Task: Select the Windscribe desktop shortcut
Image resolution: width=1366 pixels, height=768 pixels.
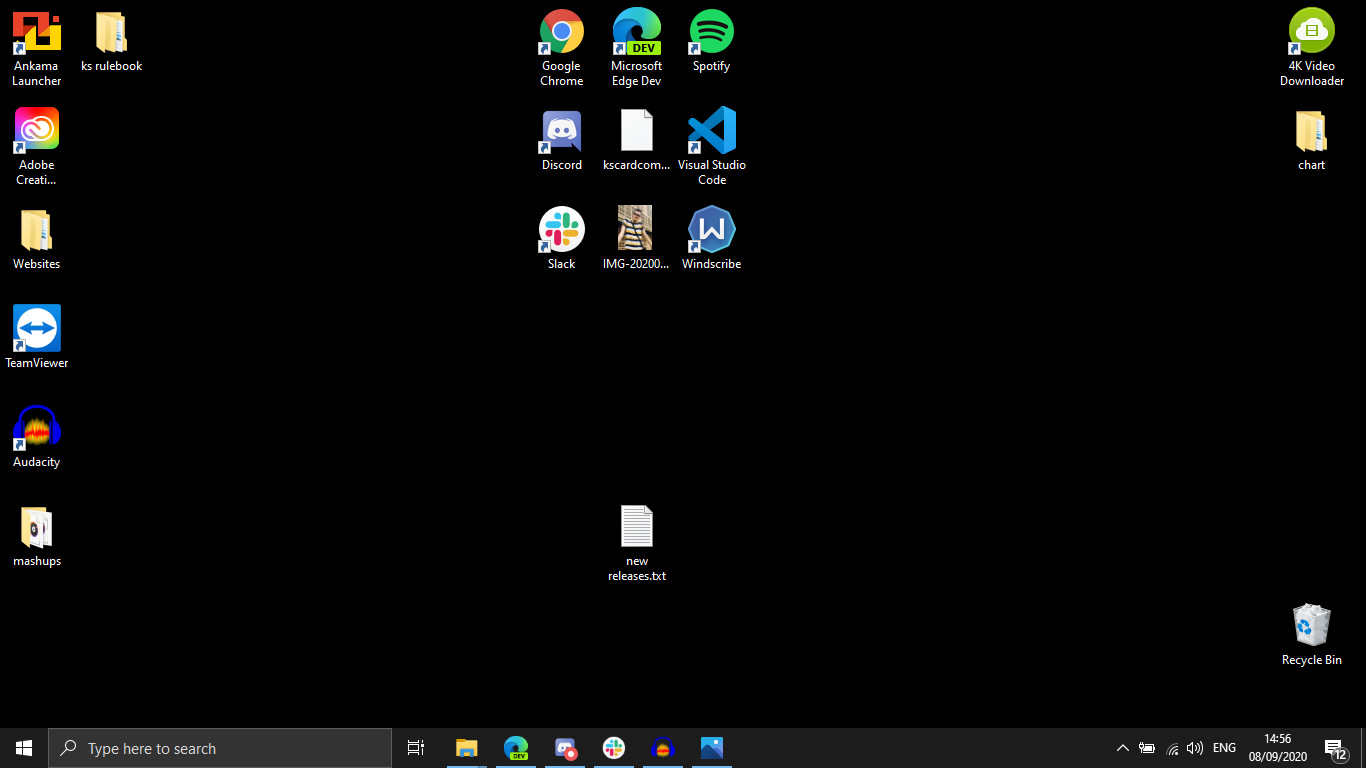Action: [x=712, y=239]
